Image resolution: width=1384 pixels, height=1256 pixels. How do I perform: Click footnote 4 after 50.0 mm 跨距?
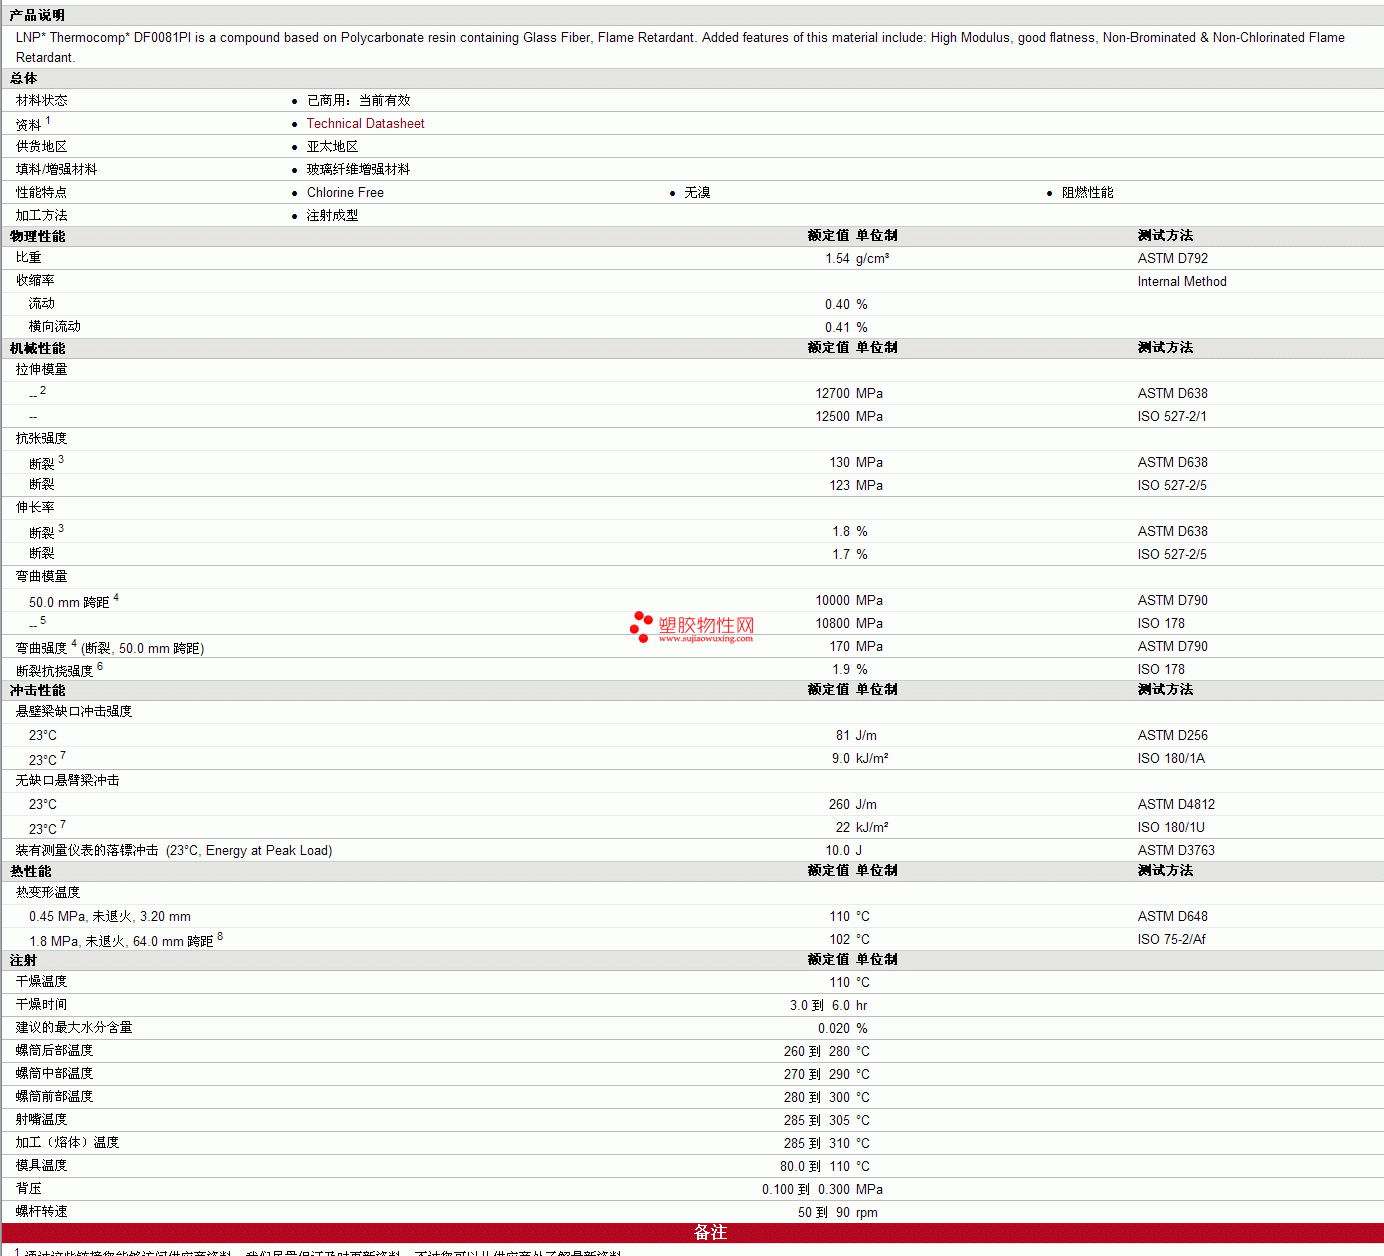(116, 597)
